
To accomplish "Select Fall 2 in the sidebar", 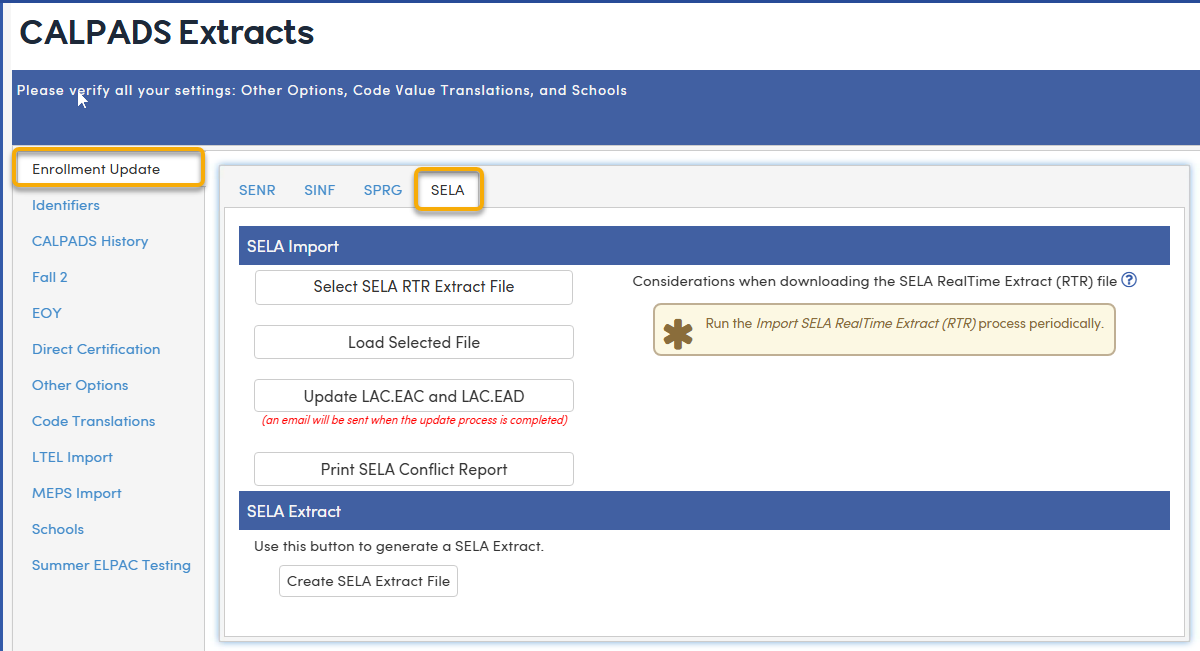I will point(50,277).
